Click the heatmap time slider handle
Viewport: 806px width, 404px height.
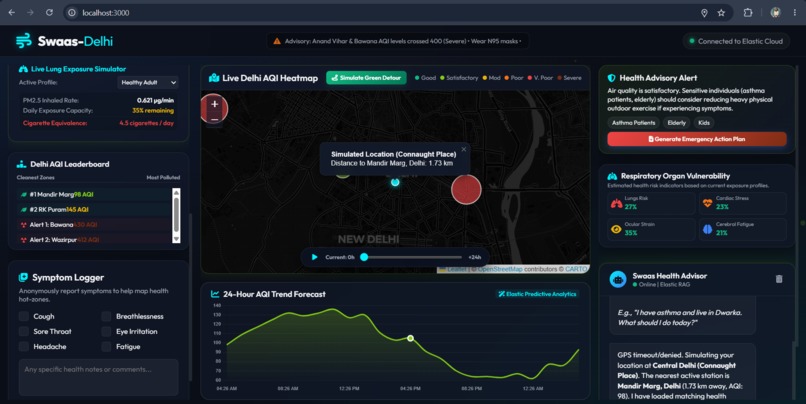pyautogui.click(x=364, y=257)
